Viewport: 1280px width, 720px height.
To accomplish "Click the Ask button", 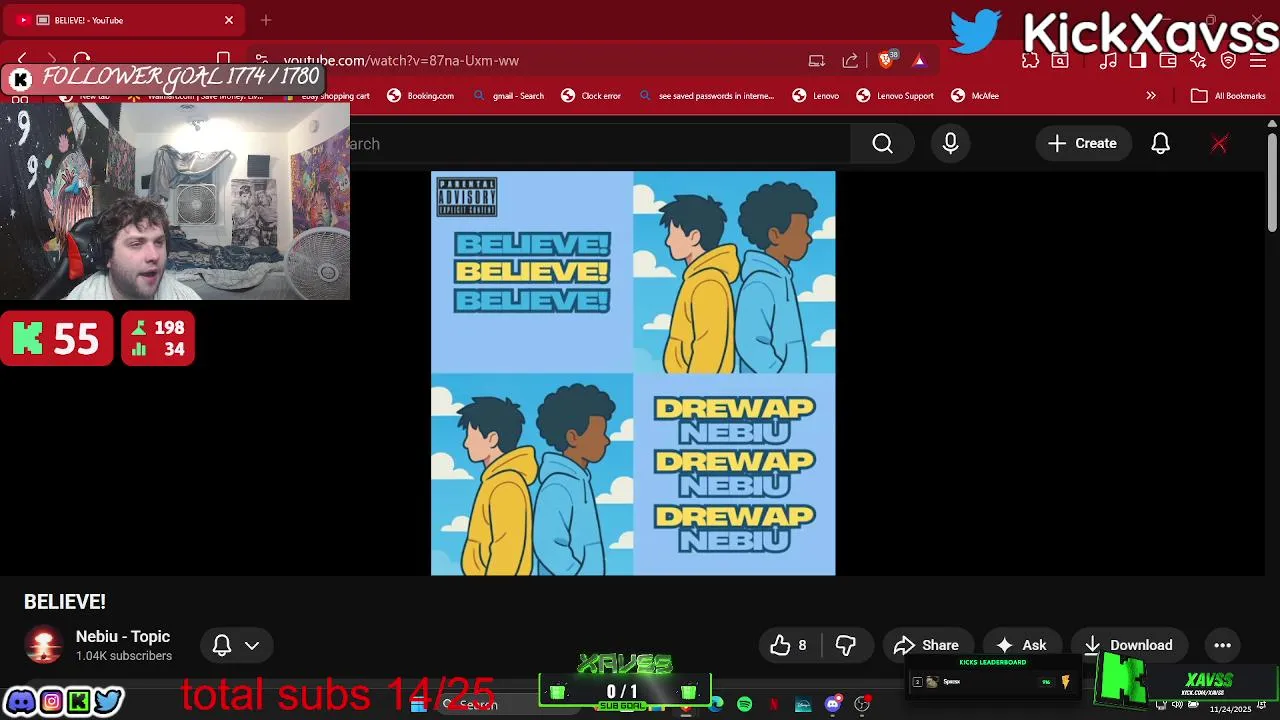I will (x=1022, y=645).
